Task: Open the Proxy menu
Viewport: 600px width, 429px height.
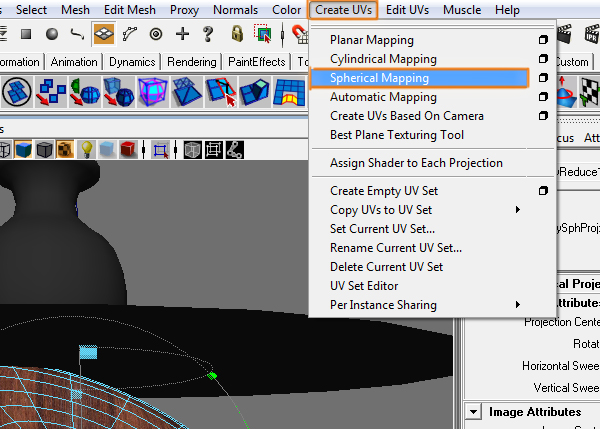Action: click(184, 10)
